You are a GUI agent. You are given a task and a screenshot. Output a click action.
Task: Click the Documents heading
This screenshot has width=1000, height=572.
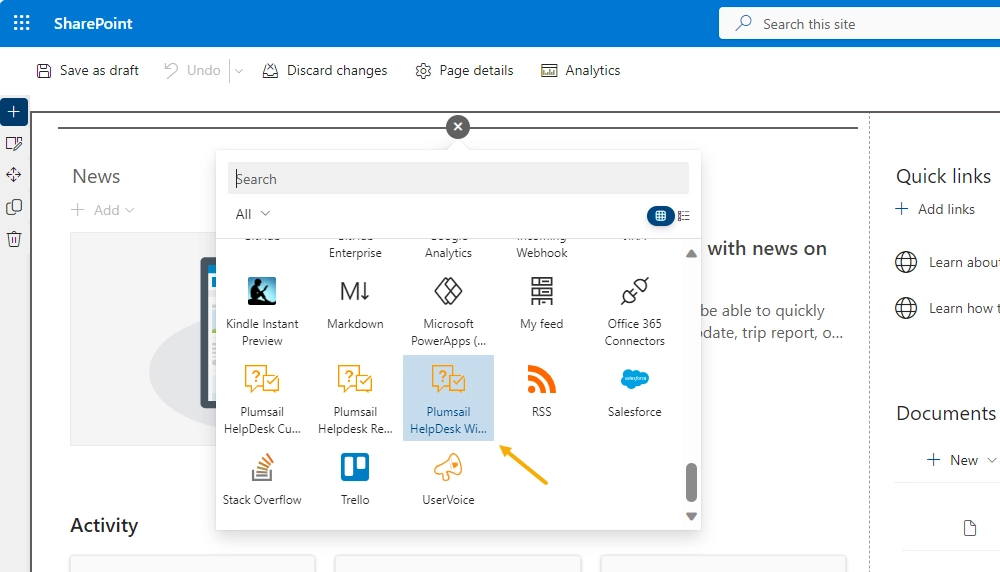click(x=946, y=413)
